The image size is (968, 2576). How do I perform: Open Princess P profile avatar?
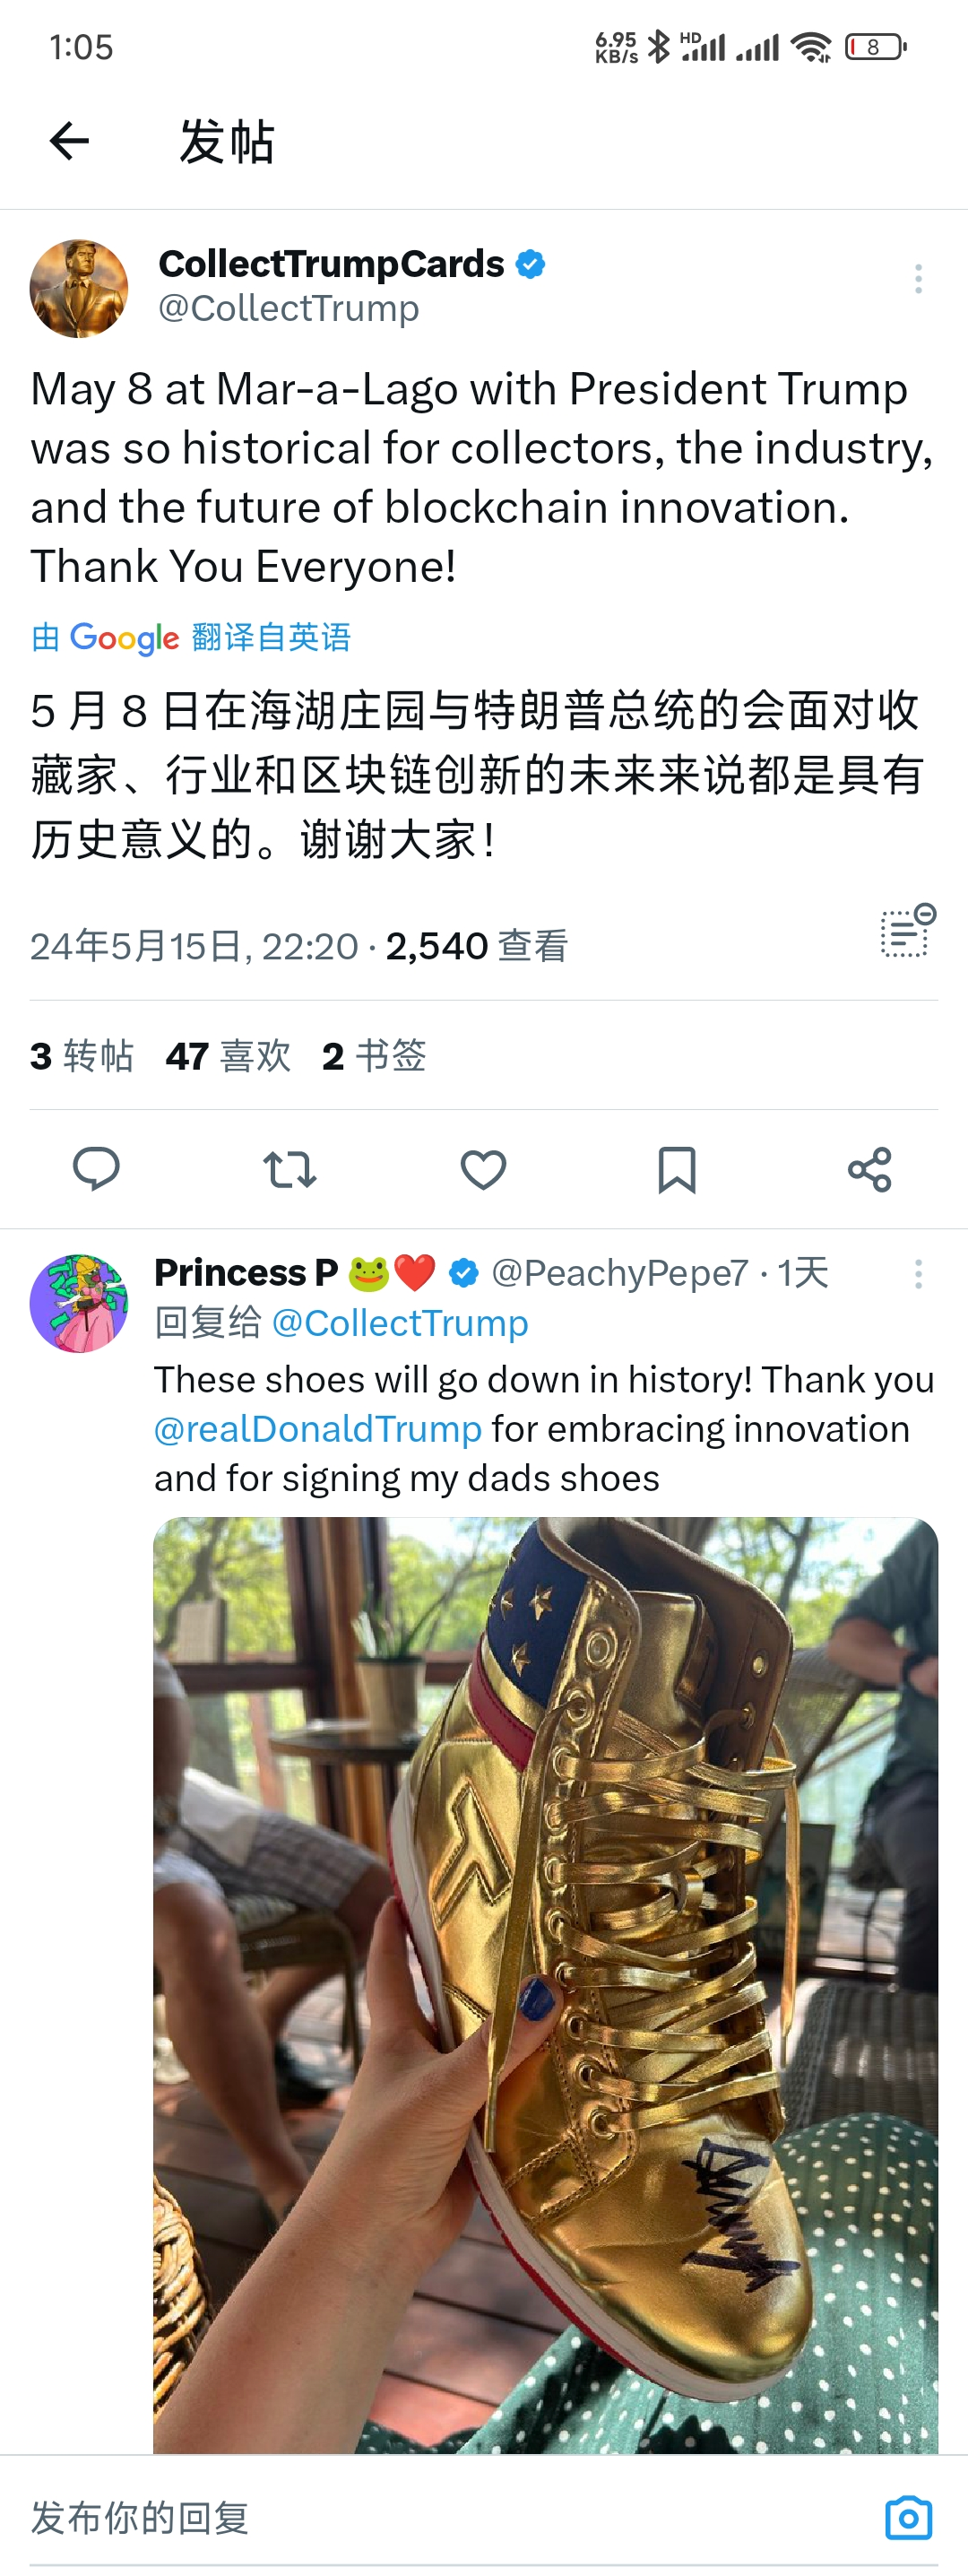click(79, 1303)
